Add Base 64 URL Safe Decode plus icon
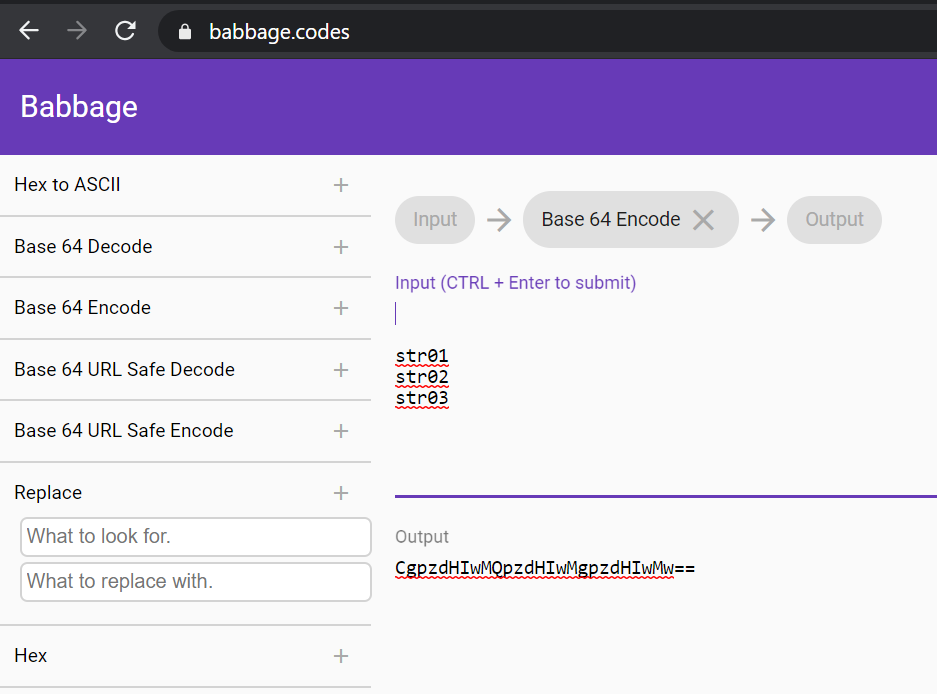Viewport: 937px width, 694px height. pos(341,370)
